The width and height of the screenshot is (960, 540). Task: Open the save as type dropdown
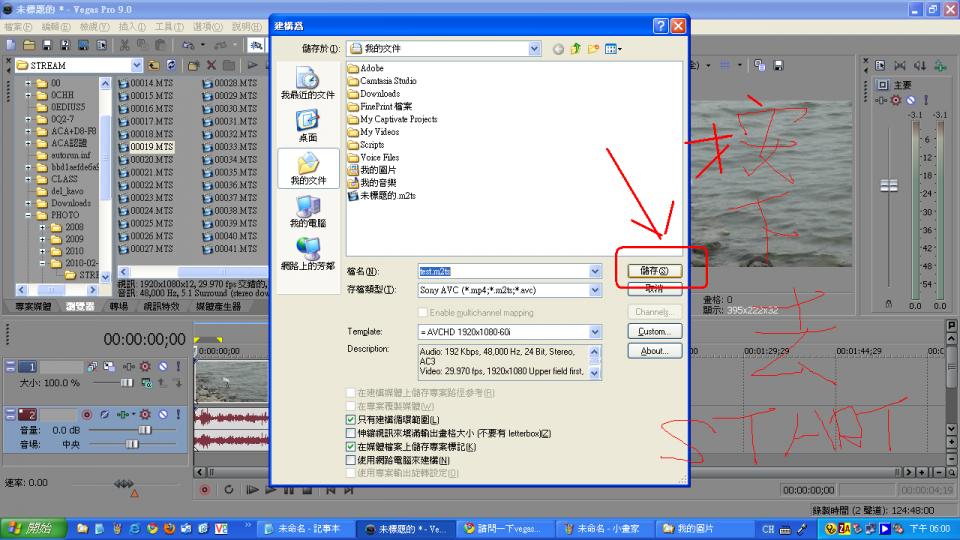click(594, 290)
